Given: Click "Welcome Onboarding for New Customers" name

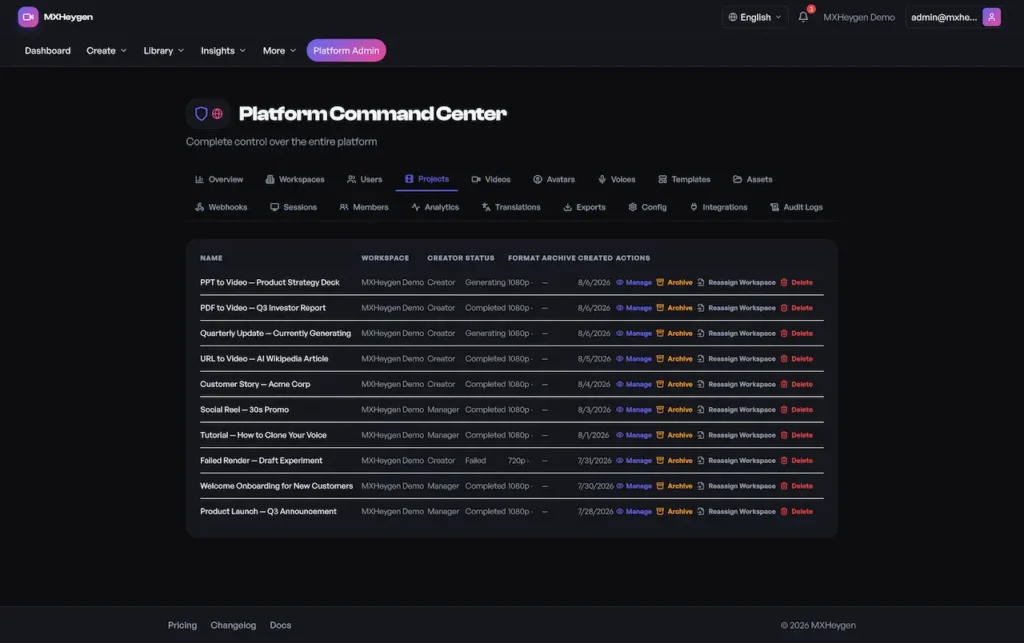Looking at the screenshot, I should tap(276, 486).
